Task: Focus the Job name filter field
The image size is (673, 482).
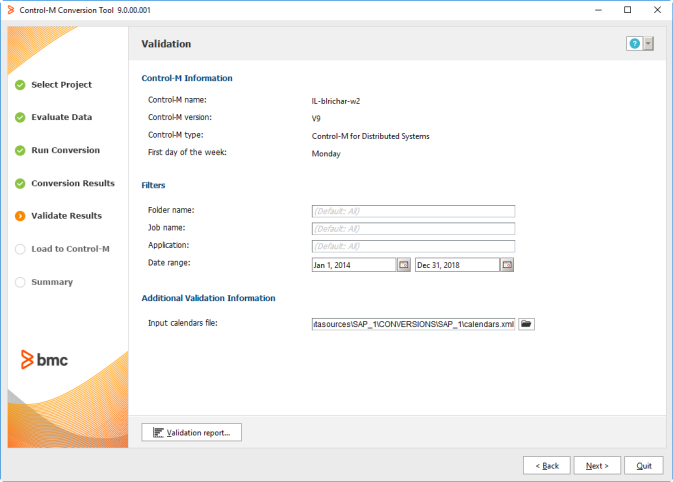Action: point(413,229)
